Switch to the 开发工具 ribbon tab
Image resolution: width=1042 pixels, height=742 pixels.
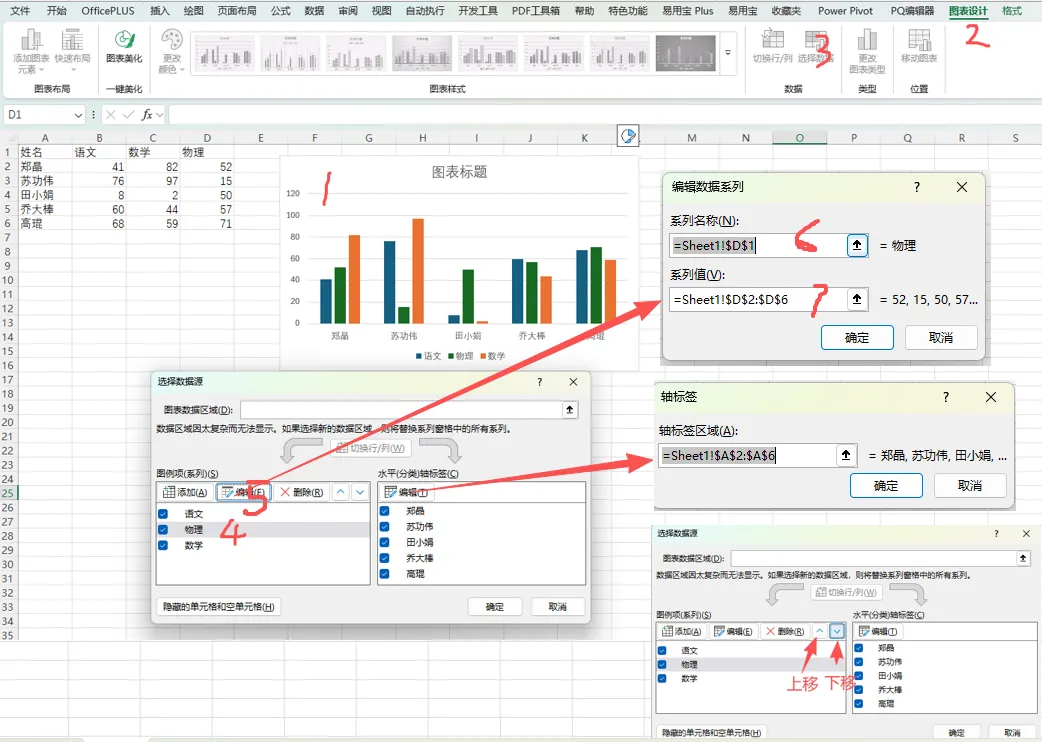(478, 11)
